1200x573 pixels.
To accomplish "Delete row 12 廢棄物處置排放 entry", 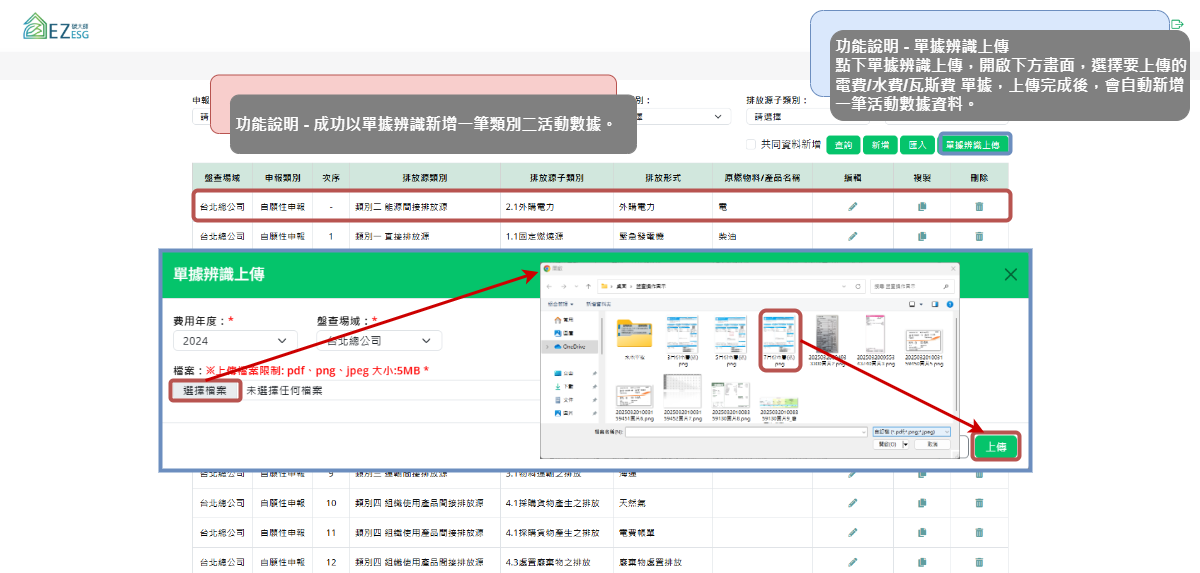I will point(979,562).
